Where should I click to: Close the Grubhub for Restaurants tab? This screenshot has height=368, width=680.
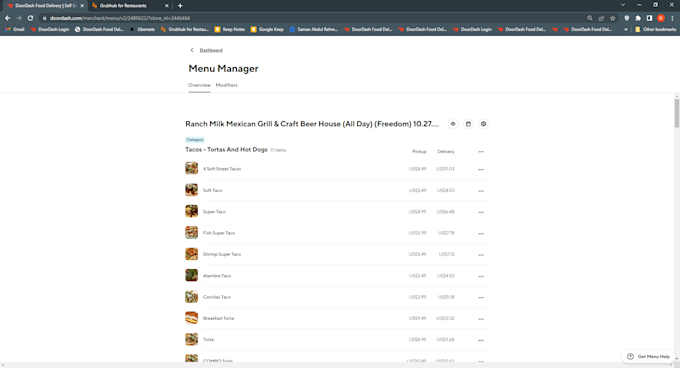coord(167,6)
